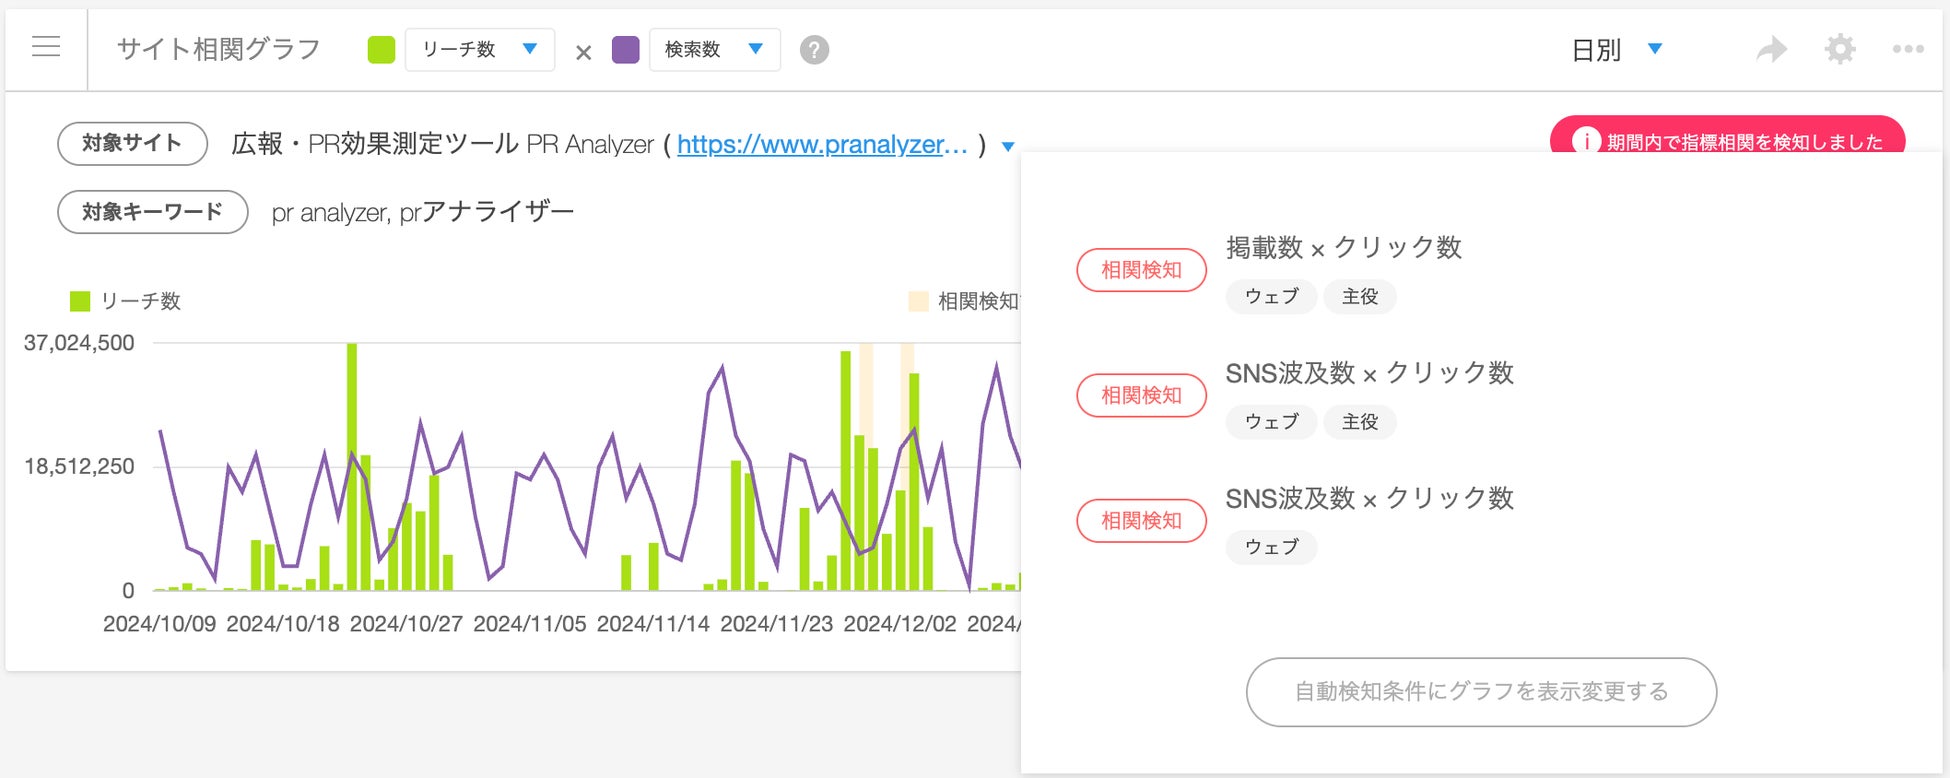The height and width of the screenshot is (778, 1950).
Task: Select the 掲載数 × クリック数 correlation entry
Action: (x=1343, y=248)
